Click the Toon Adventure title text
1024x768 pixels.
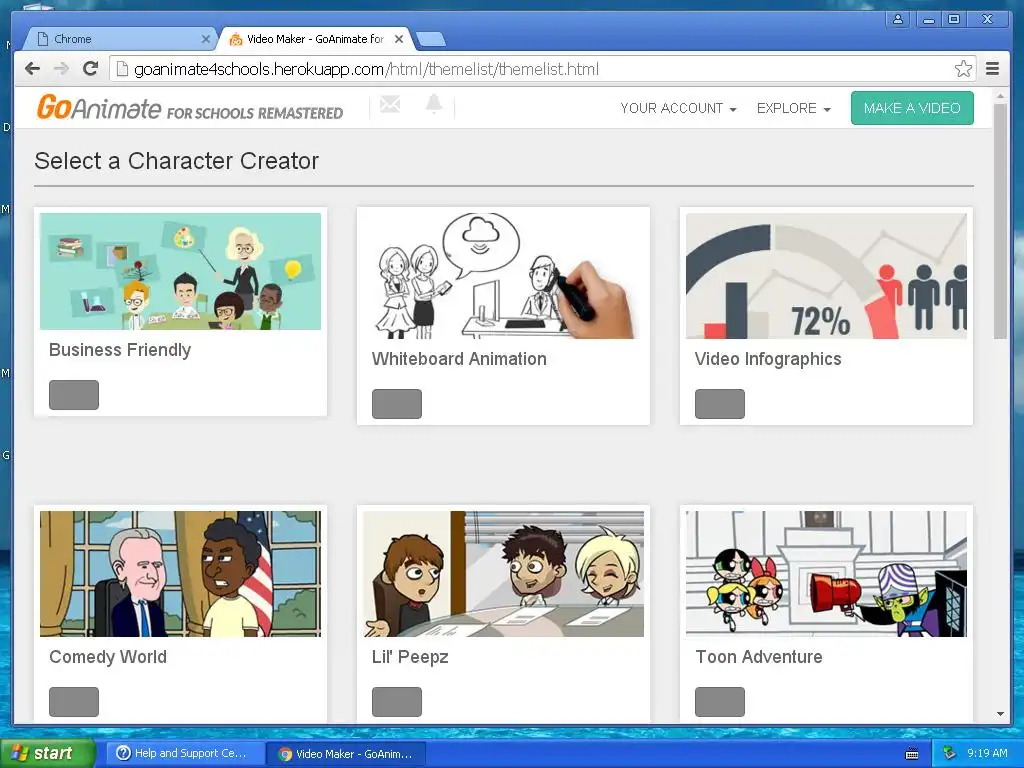(x=759, y=657)
